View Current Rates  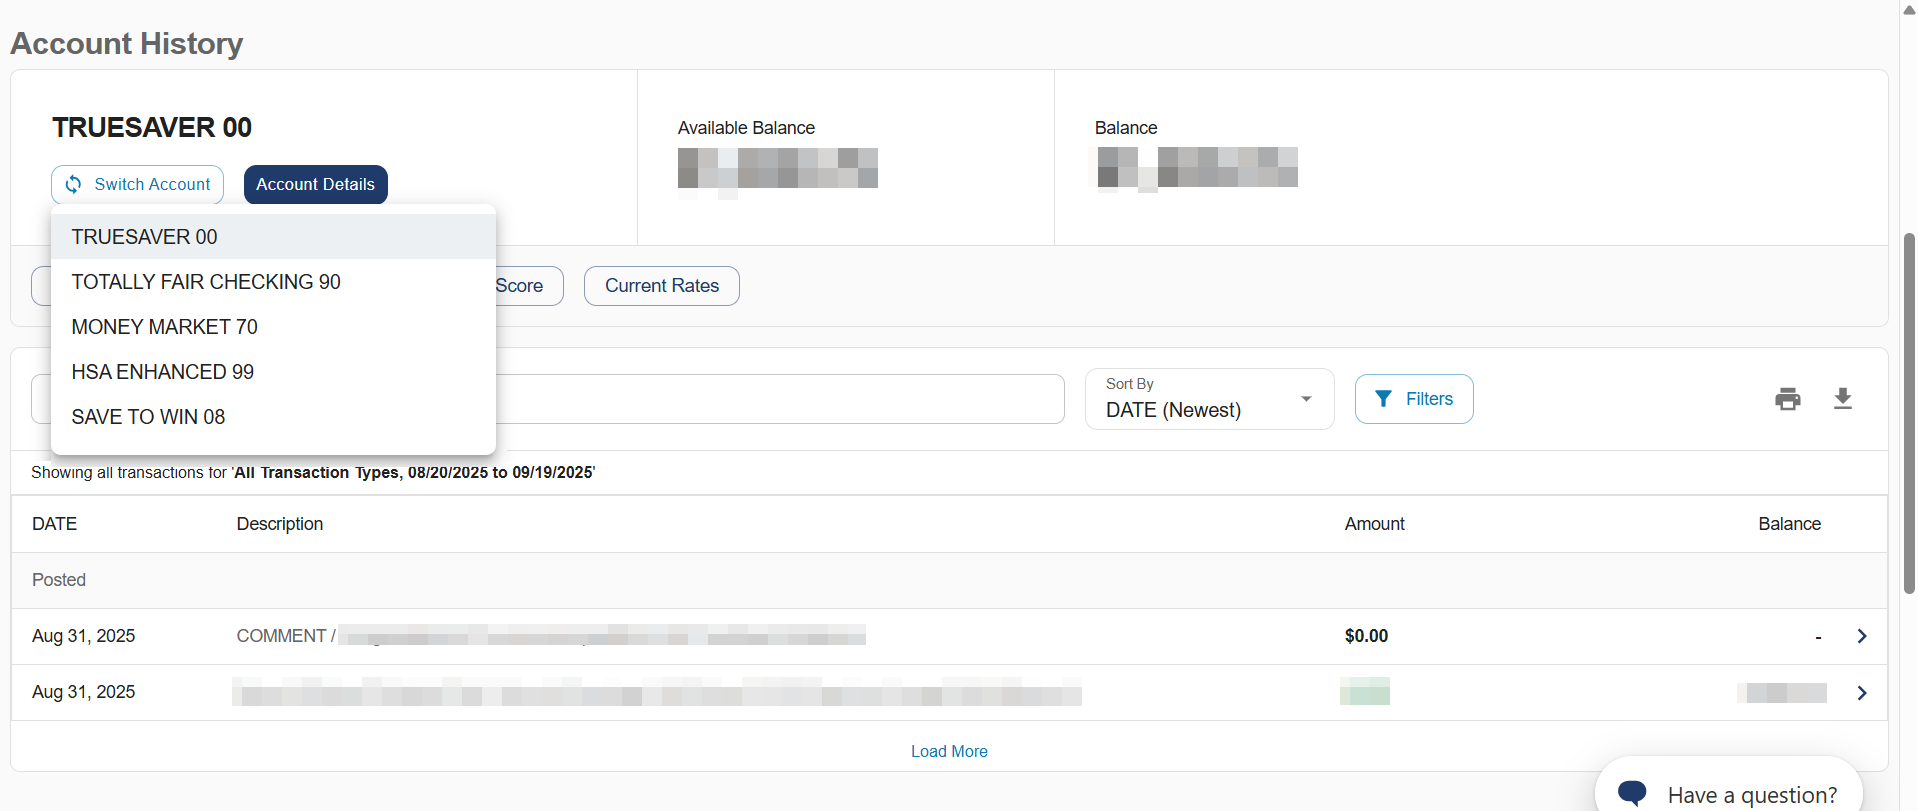coord(661,286)
